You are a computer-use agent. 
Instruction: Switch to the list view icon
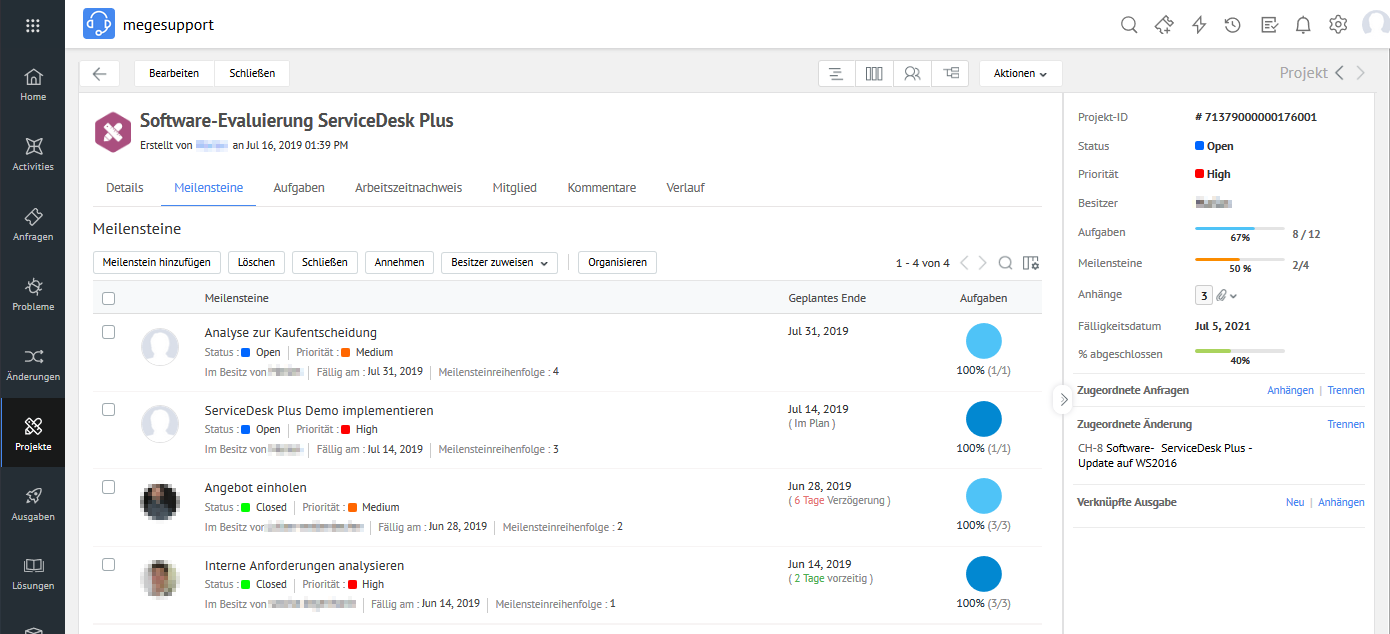pyautogui.click(x=836, y=73)
